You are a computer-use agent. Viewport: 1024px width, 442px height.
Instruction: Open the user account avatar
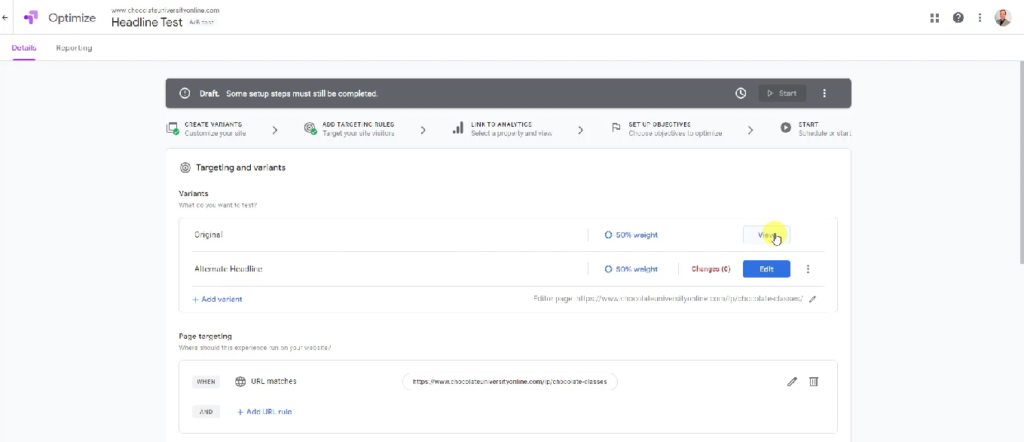(1003, 18)
